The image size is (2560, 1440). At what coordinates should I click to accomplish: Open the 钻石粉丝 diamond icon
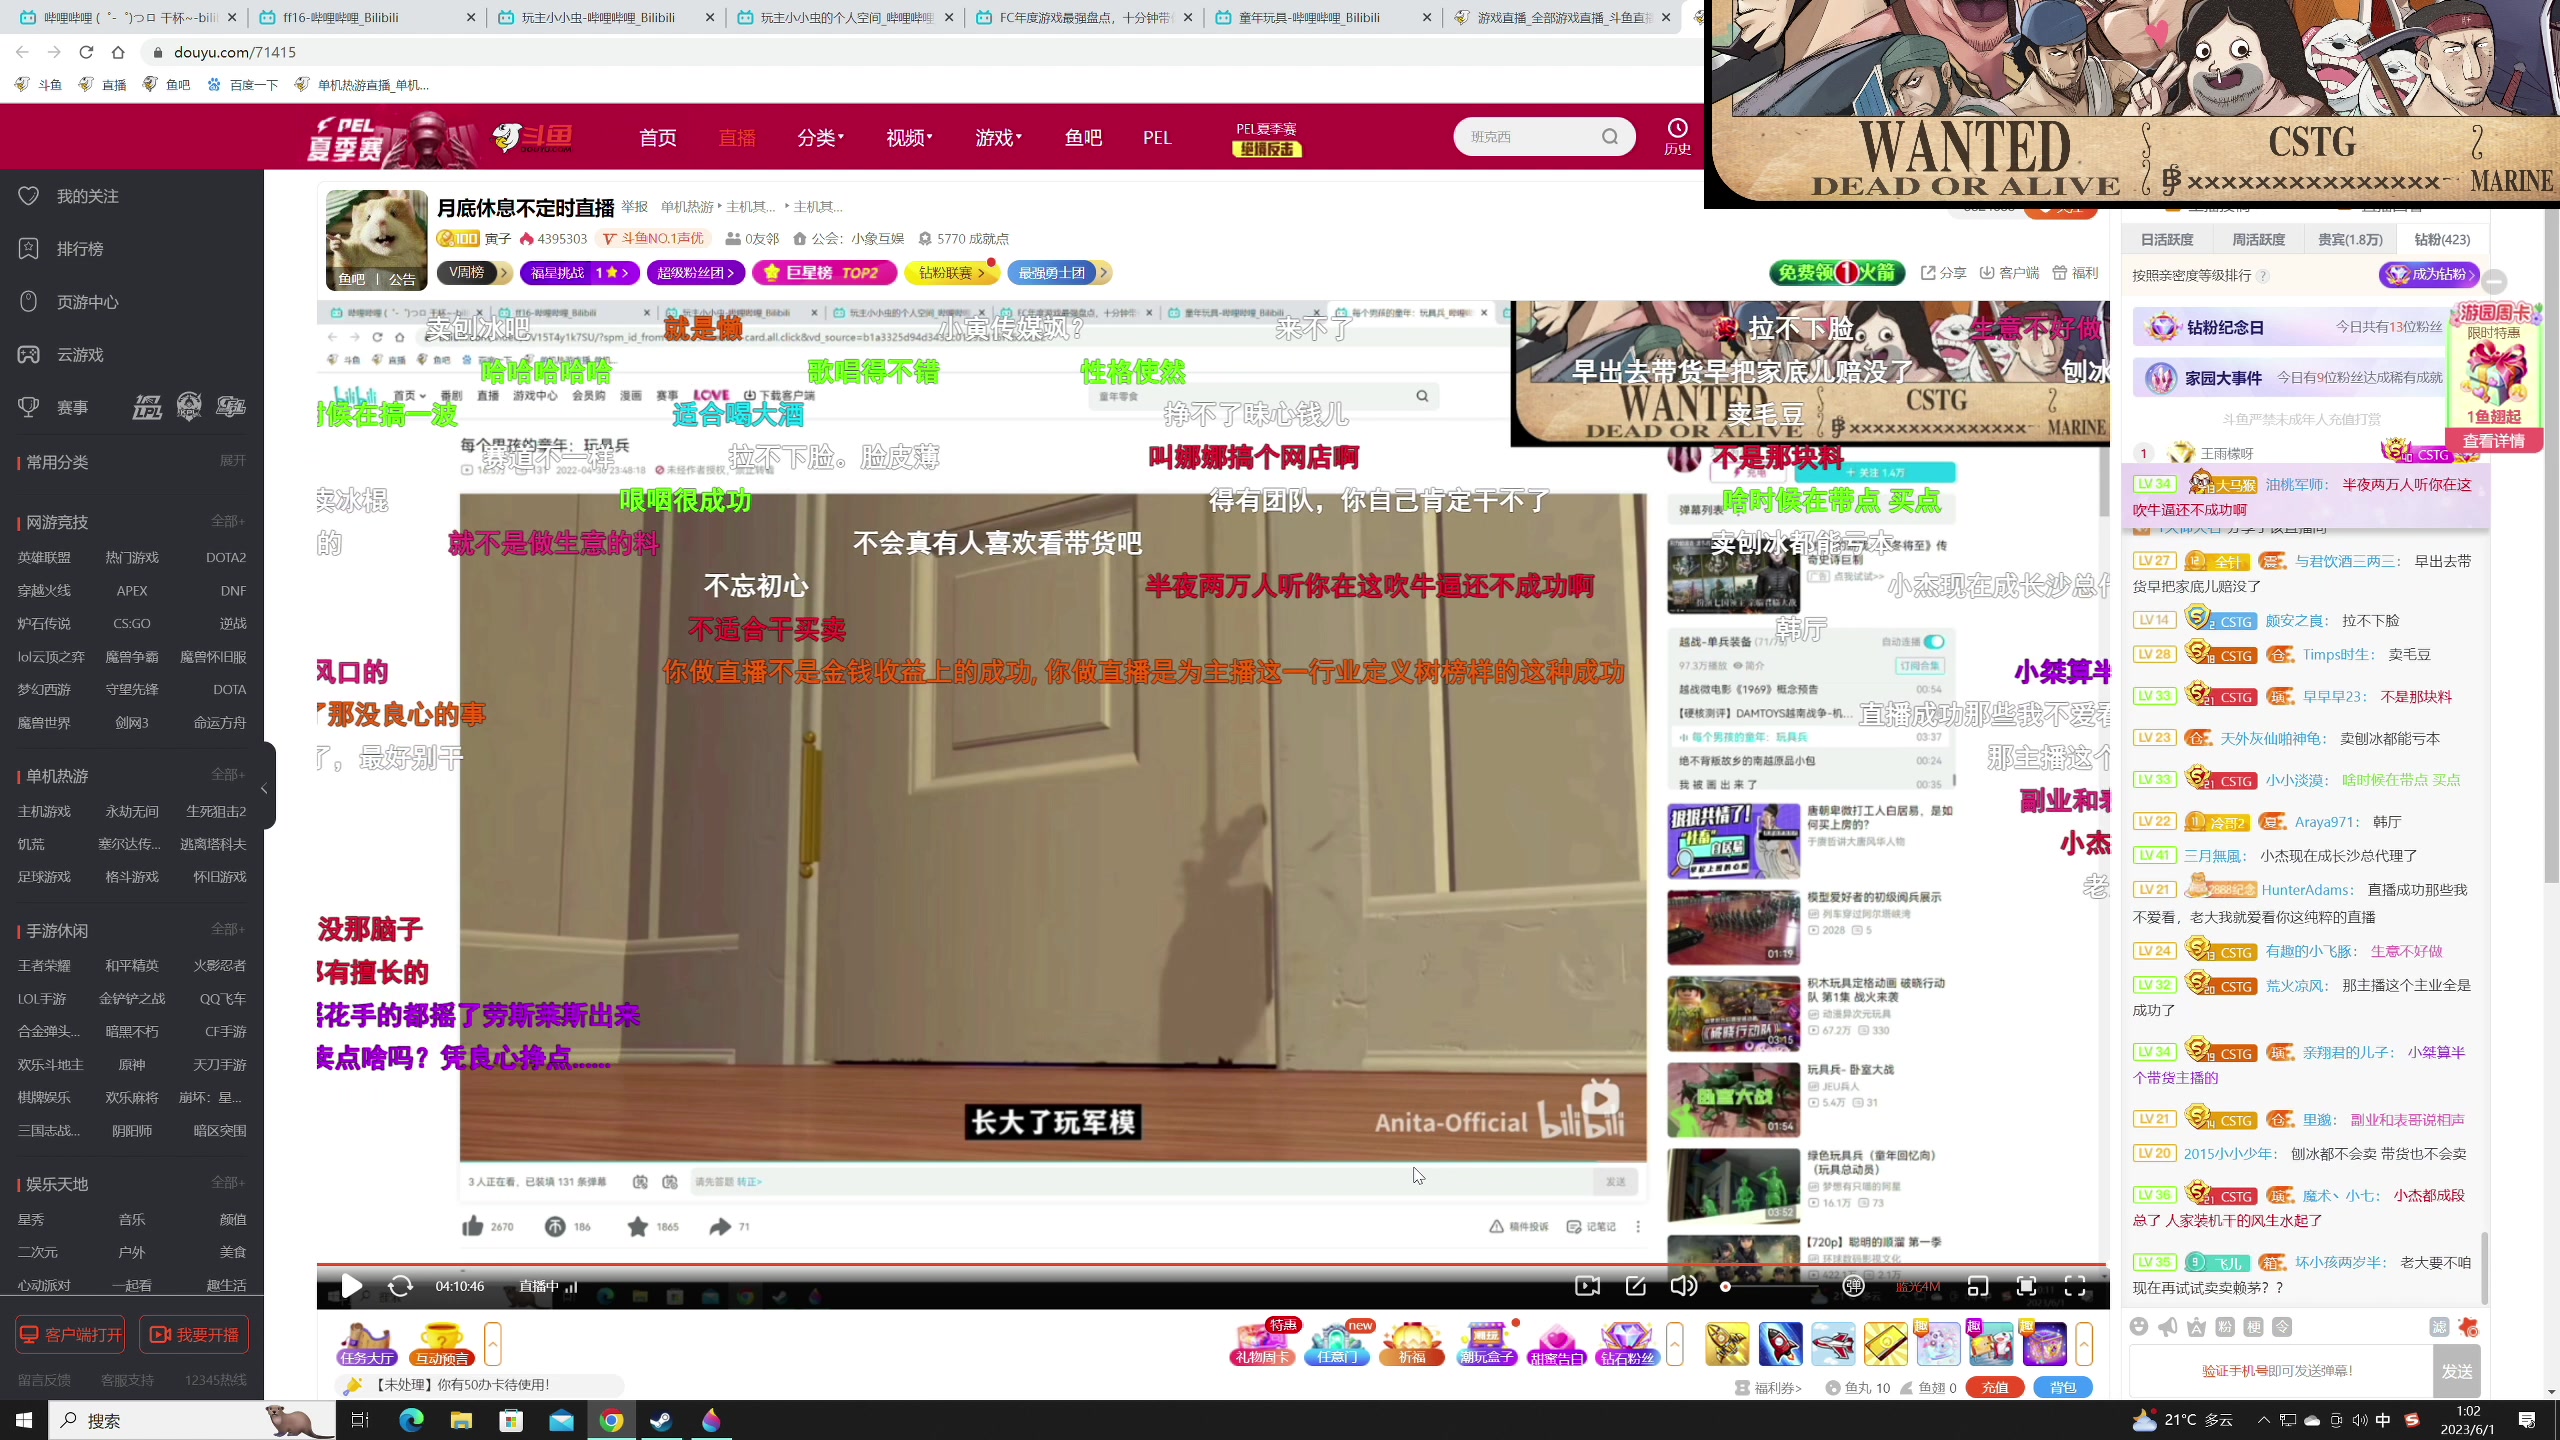coord(1627,1343)
